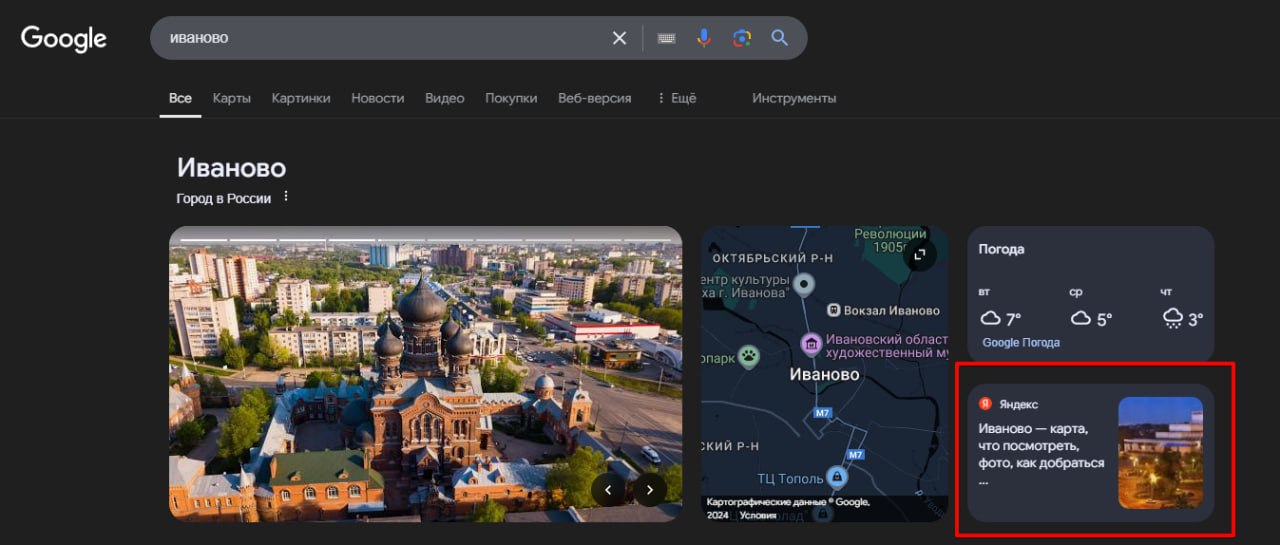Select the Все tab
Screen dimensions: 1280x545
tap(180, 98)
